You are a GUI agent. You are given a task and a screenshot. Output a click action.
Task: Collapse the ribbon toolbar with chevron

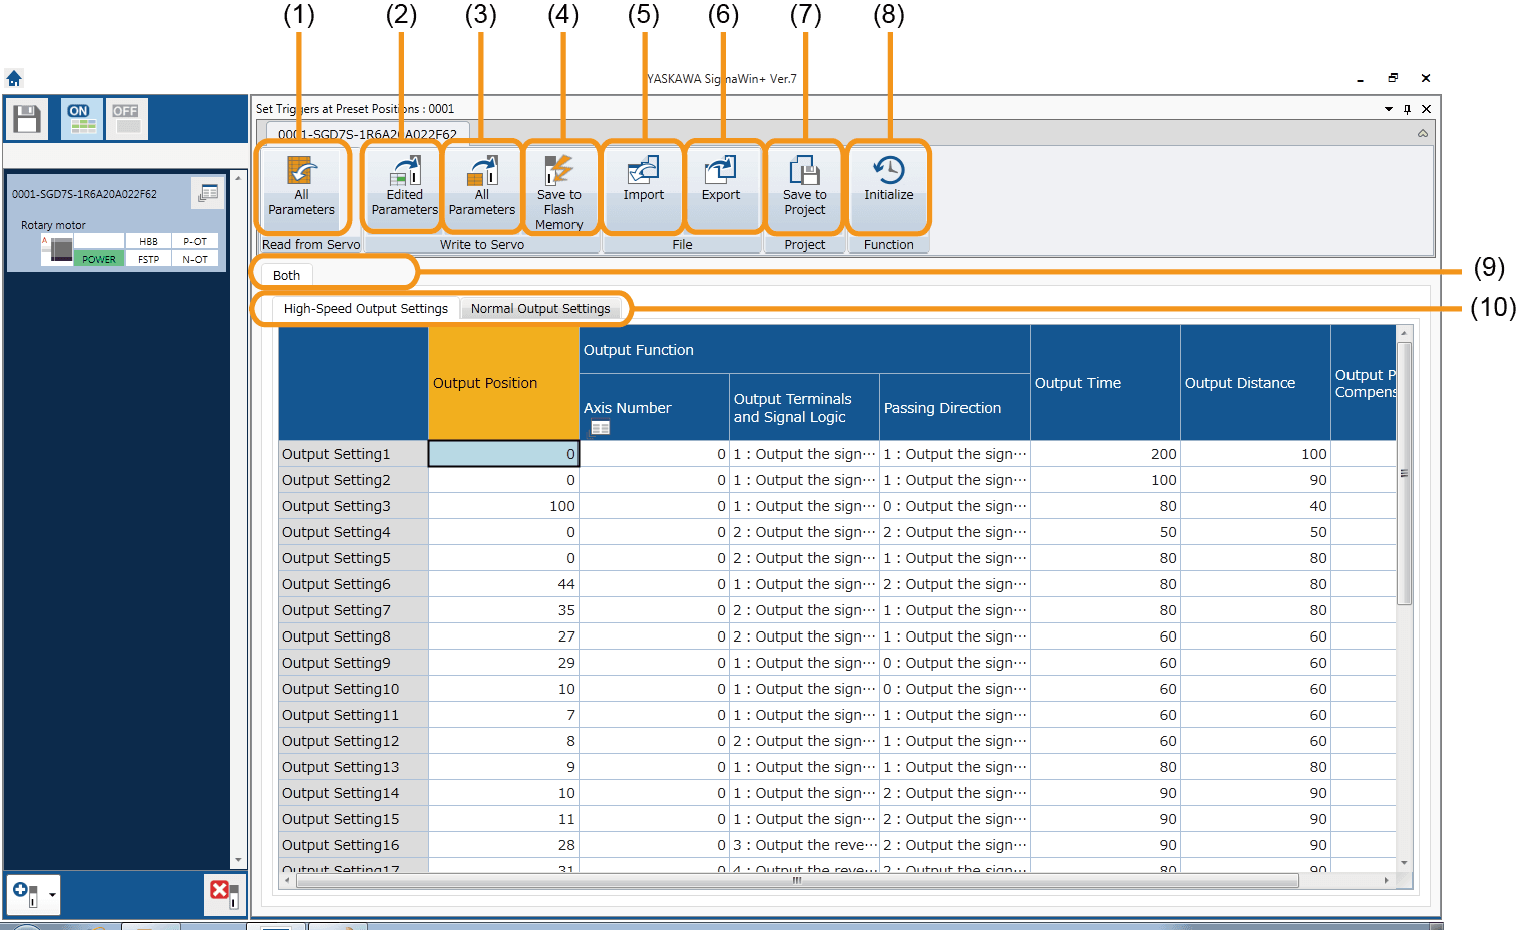click(1422, 134)
